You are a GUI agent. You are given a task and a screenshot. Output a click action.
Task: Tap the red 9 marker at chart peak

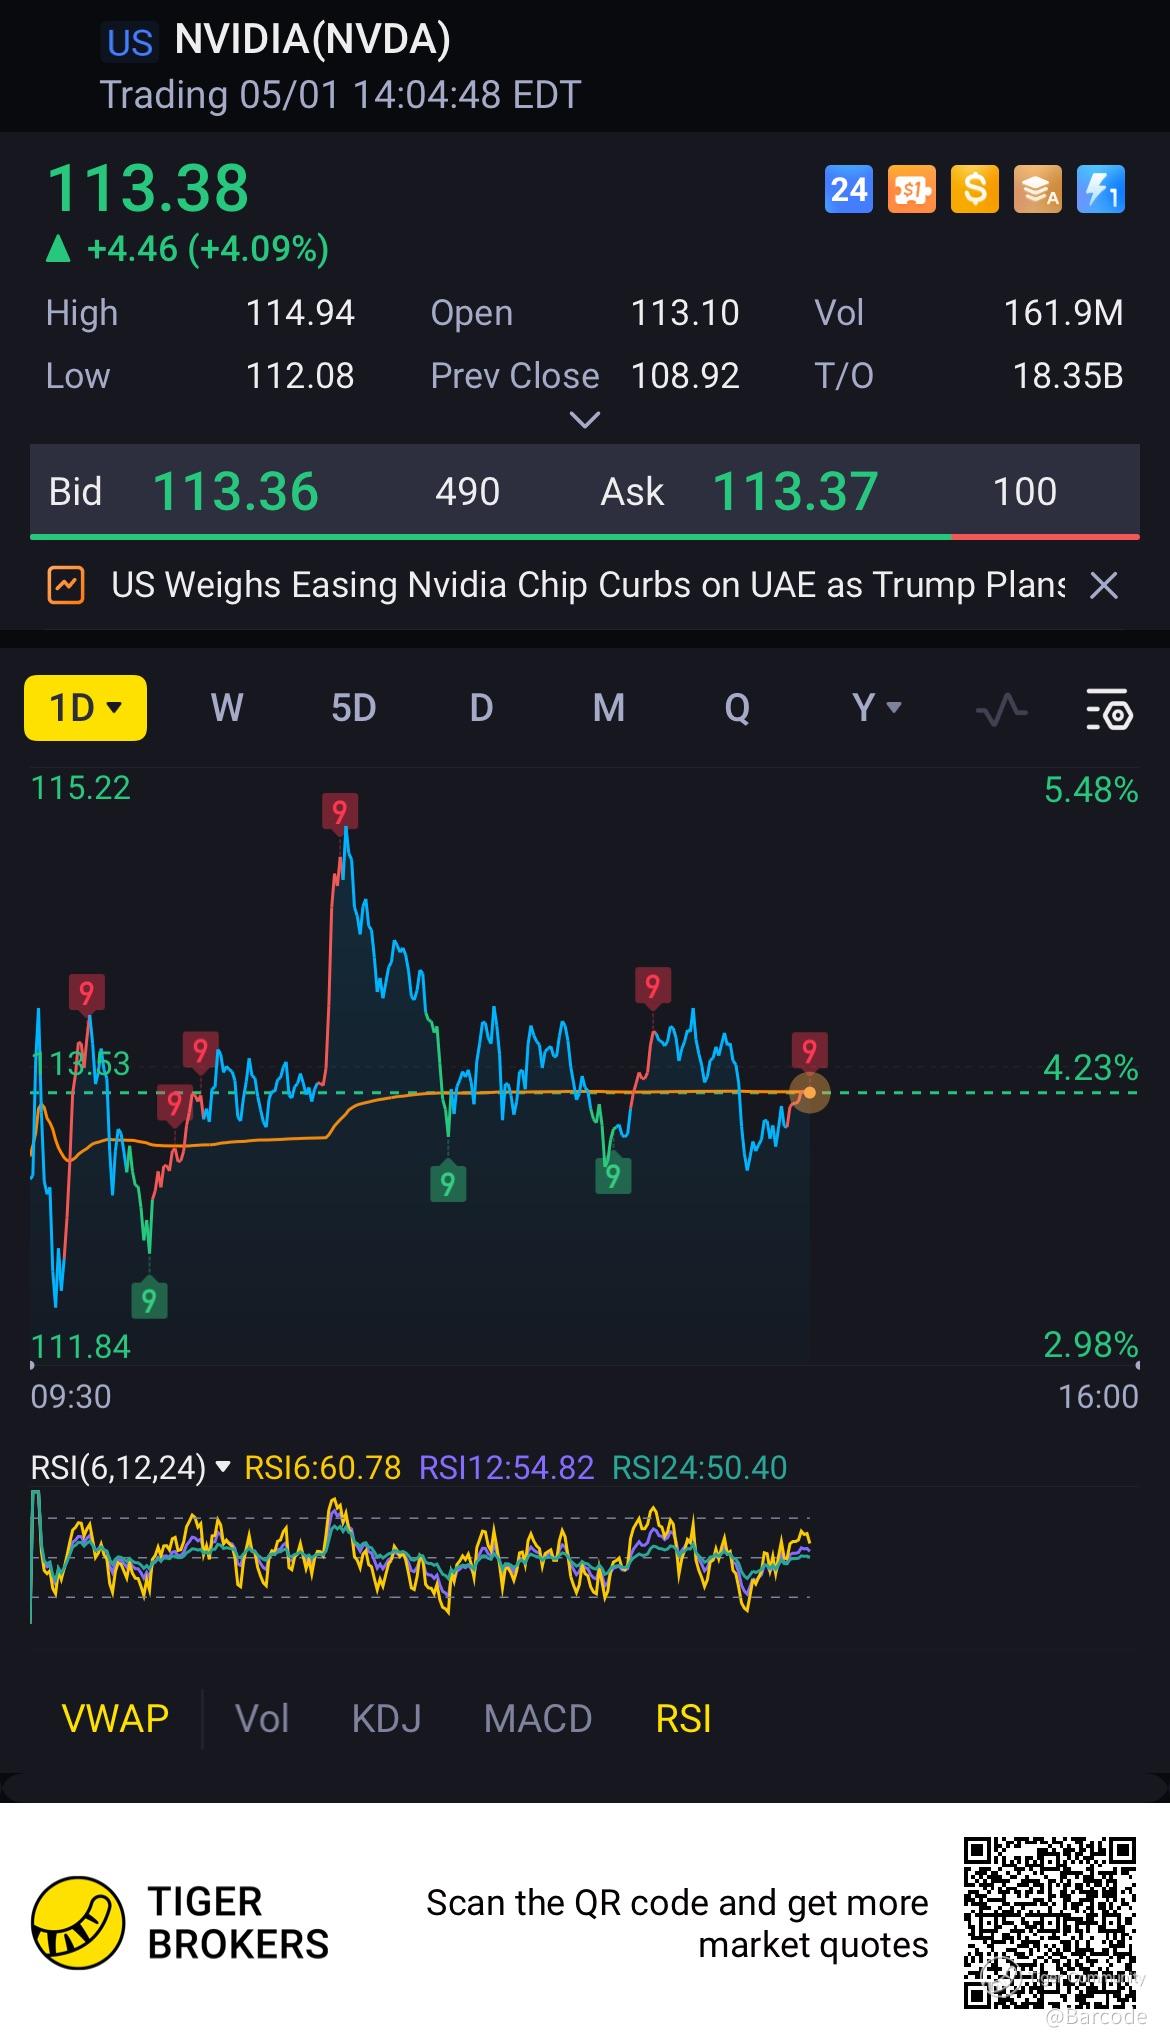[x=340, y=811]
